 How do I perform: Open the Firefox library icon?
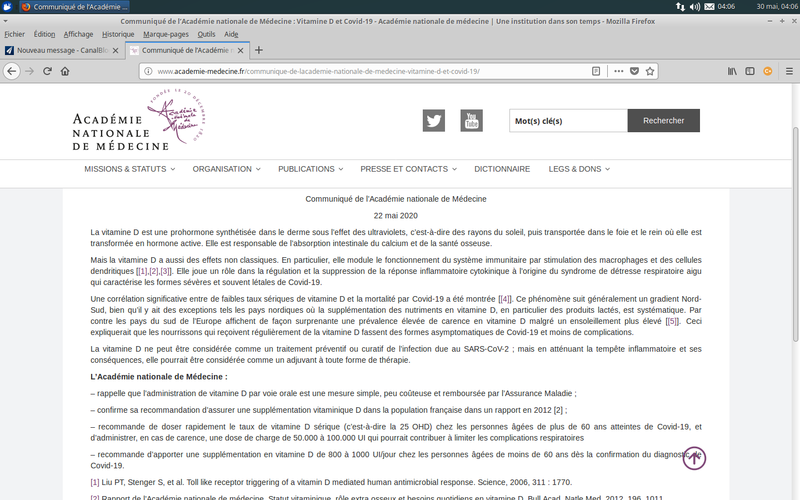[x=732, y=71]
